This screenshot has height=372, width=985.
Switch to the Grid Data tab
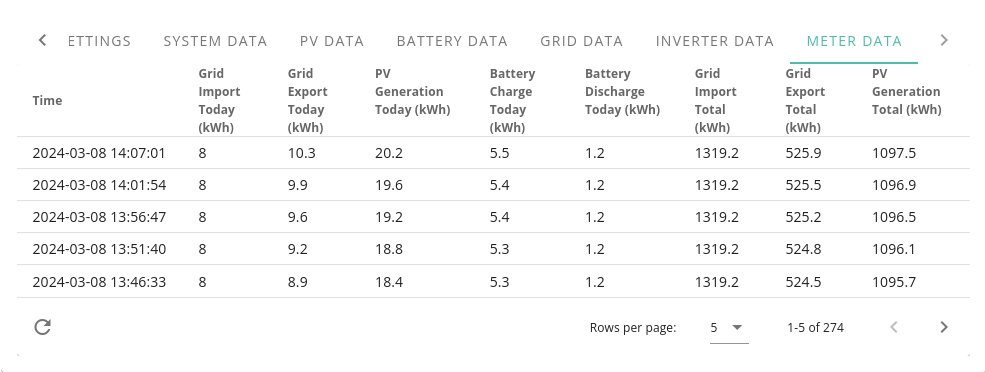(x=582, y=41)
